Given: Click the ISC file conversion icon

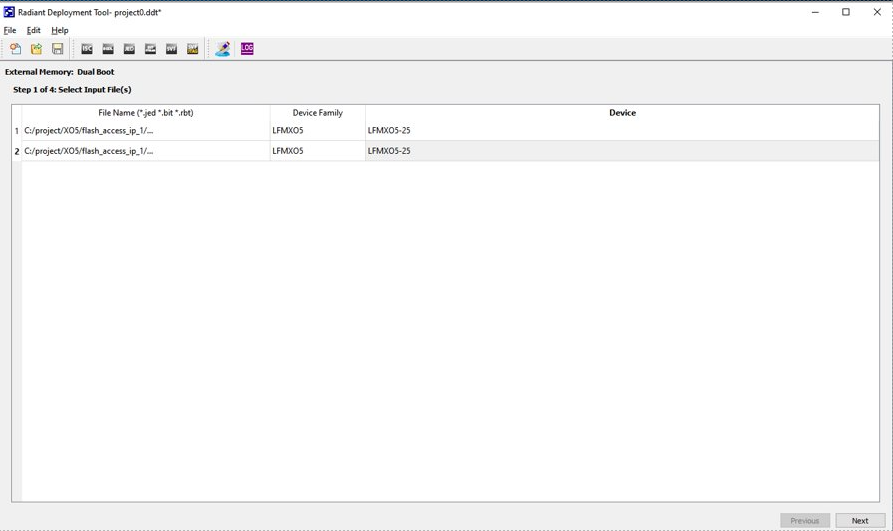Looking at the screenshot, I should point(87,49).
